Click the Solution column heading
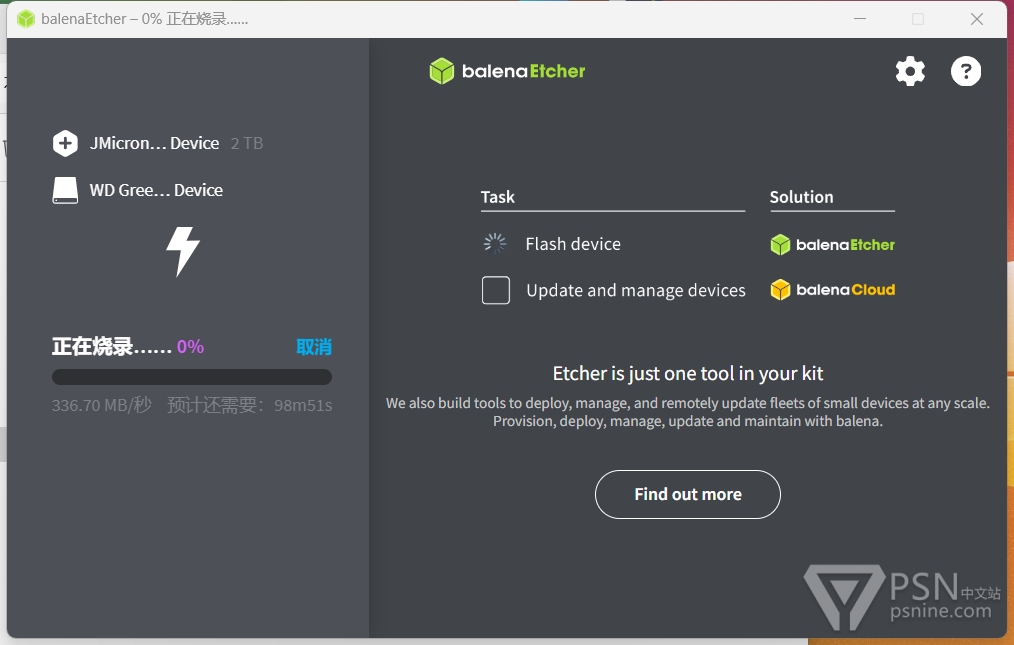The image size is (1014, 645). tap(801, 197)
